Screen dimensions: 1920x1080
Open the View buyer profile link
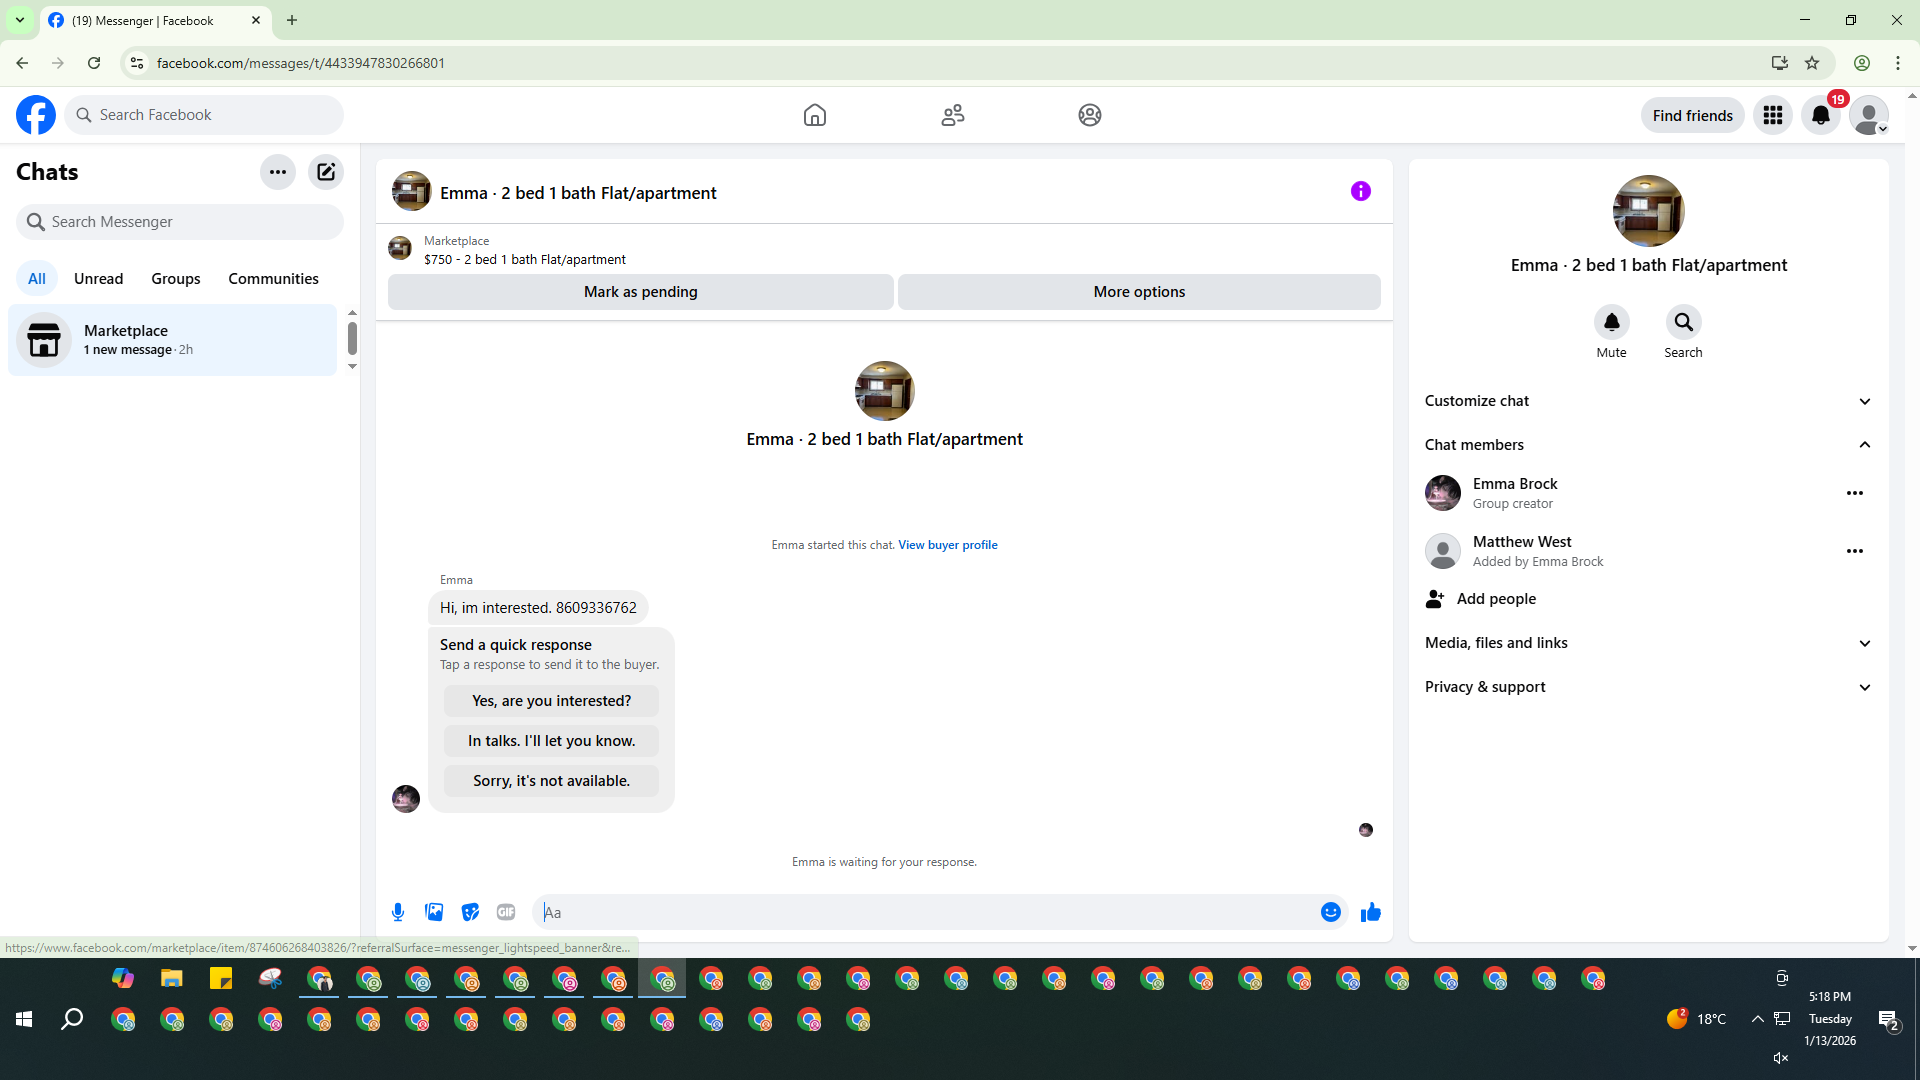[947, 545]
